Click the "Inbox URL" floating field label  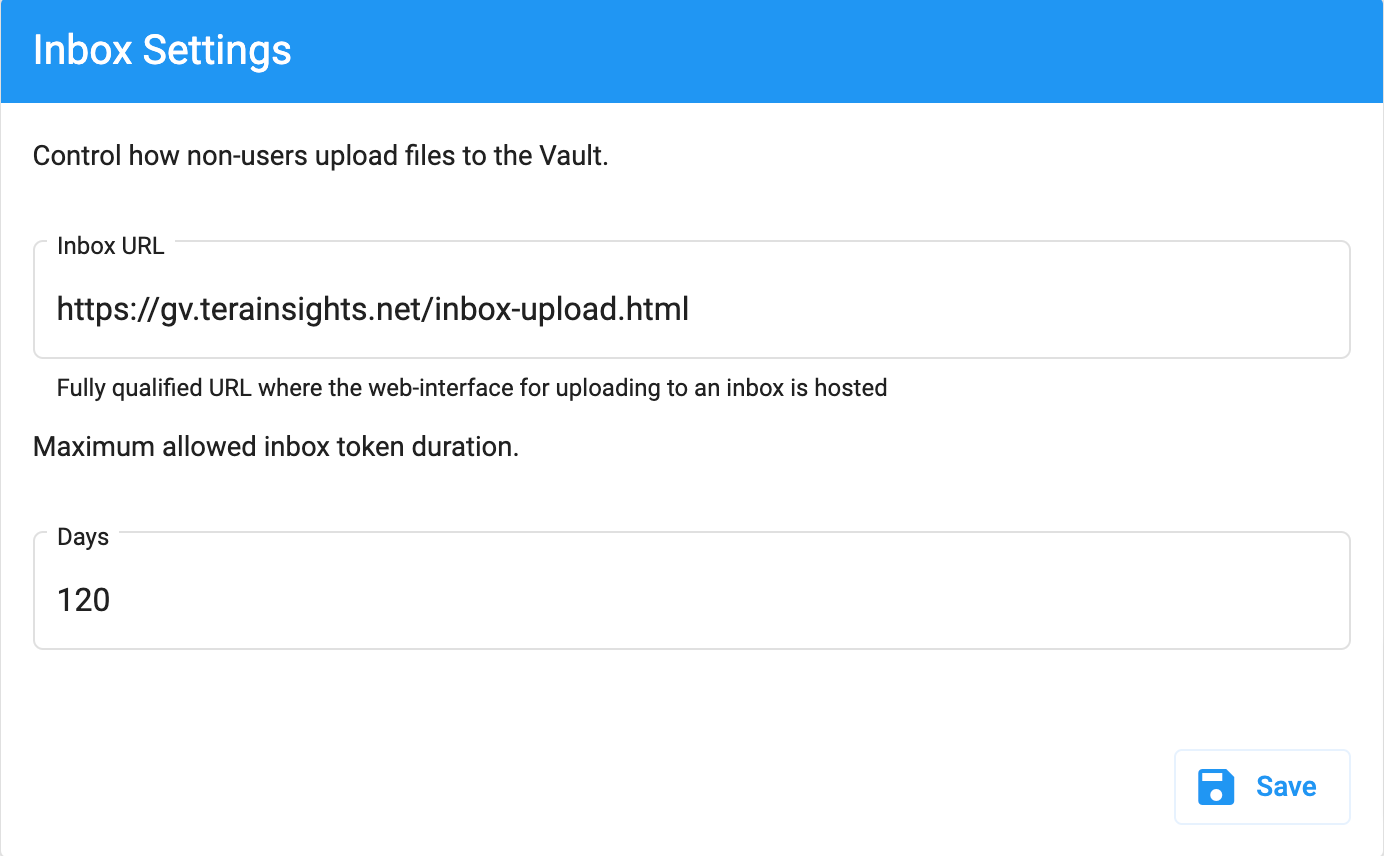tap(110, 246)
